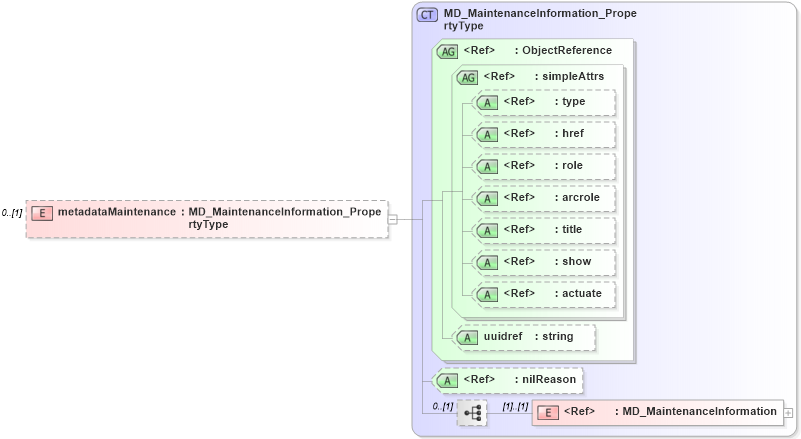Click the AG icon beside ObjectReference
The height and width of the screenshot is (439, 801).
[x=447, y=52]
